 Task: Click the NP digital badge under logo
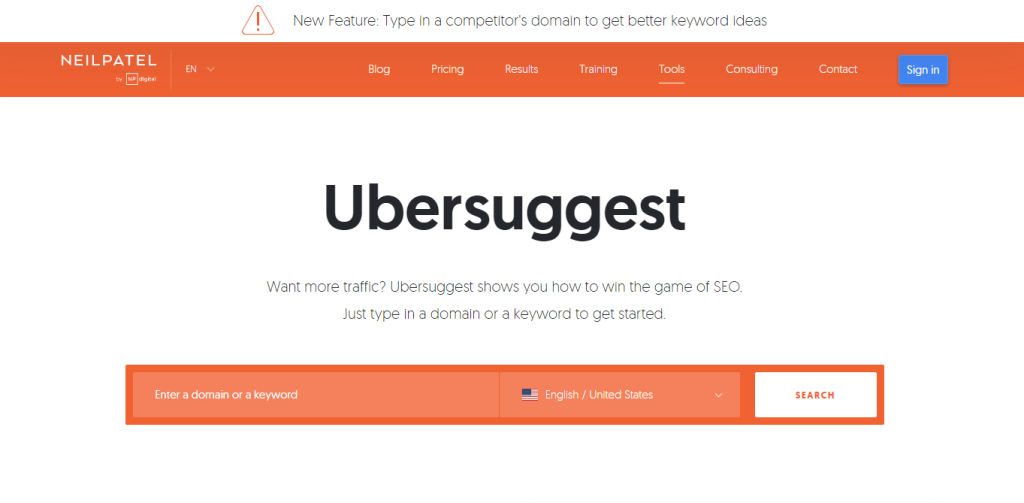[136, 79]
